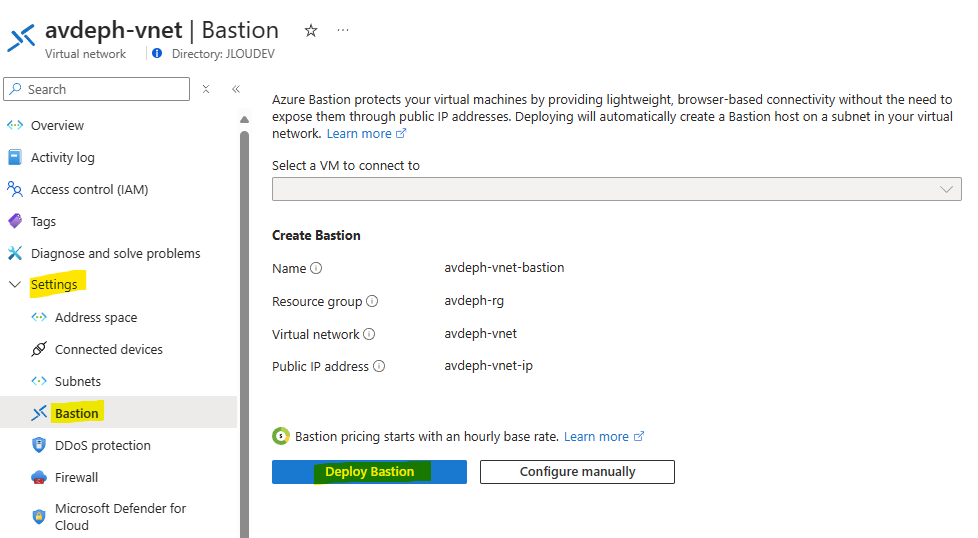Screen dimensions: 978x538
Task: Click inside the sidebar Search field
Action: click(97, 89)
